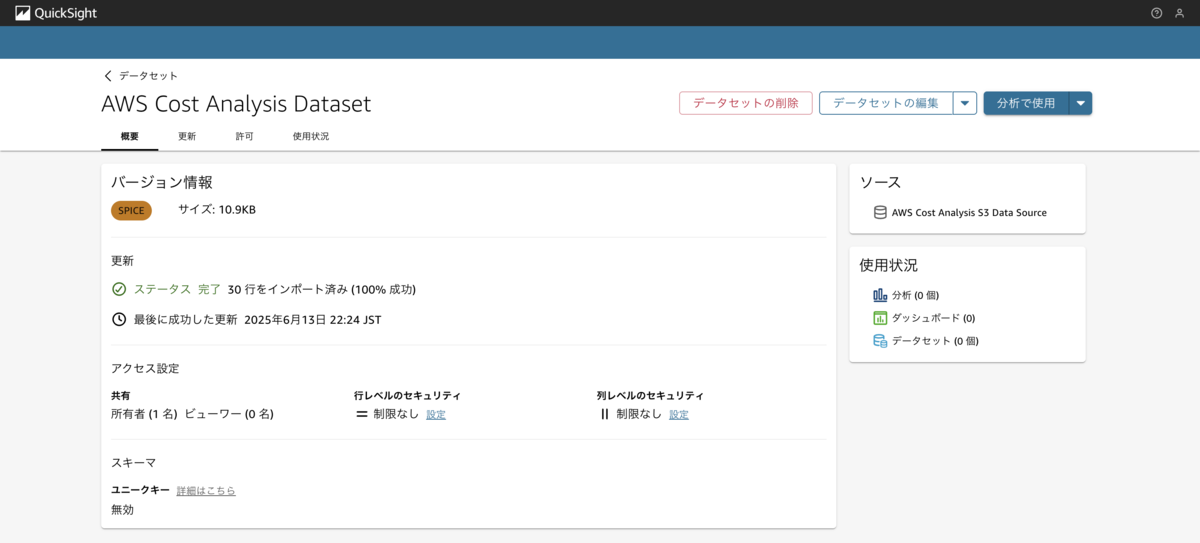Click the 30 行をインポート済み text

287,289
